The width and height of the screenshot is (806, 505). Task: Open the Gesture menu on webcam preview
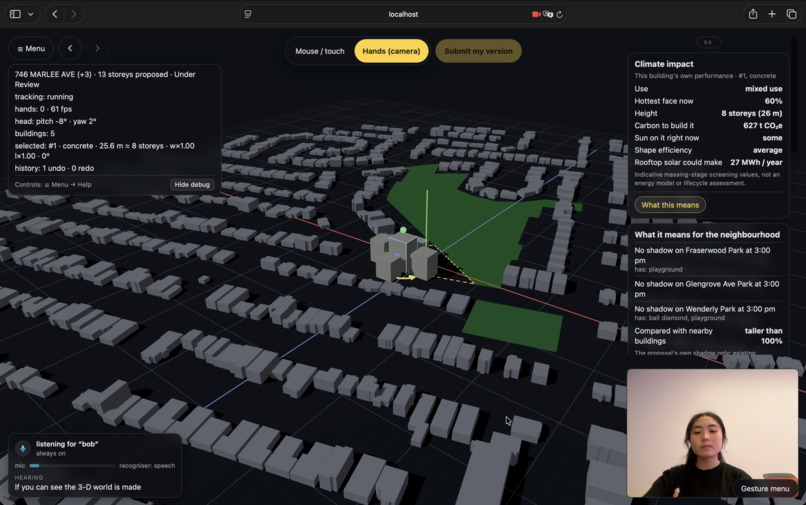pyautogui.click(x=764, y=489)
